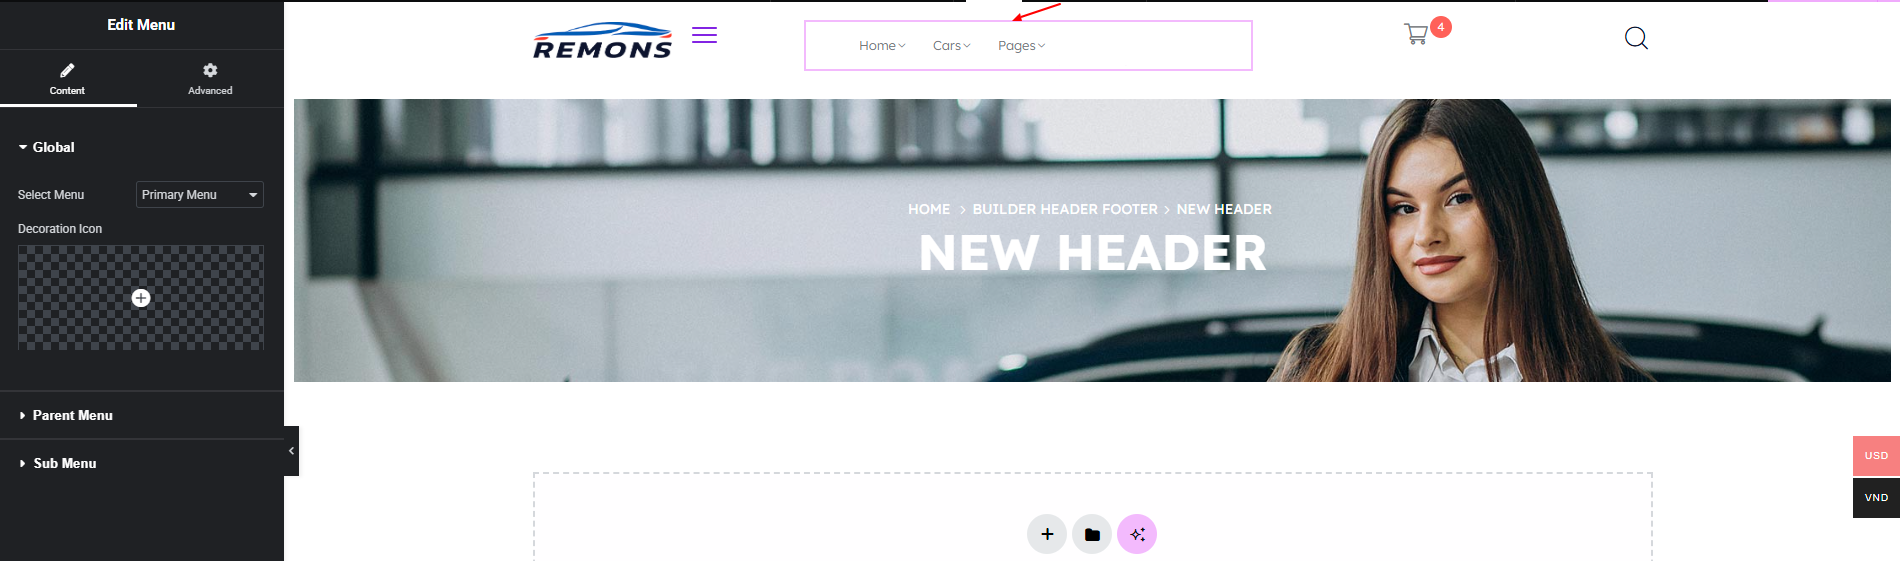Image resolution: width=1900 pixels, height=561 pixels.
Task: Switch currency to USD
Action: (1876, 456)
